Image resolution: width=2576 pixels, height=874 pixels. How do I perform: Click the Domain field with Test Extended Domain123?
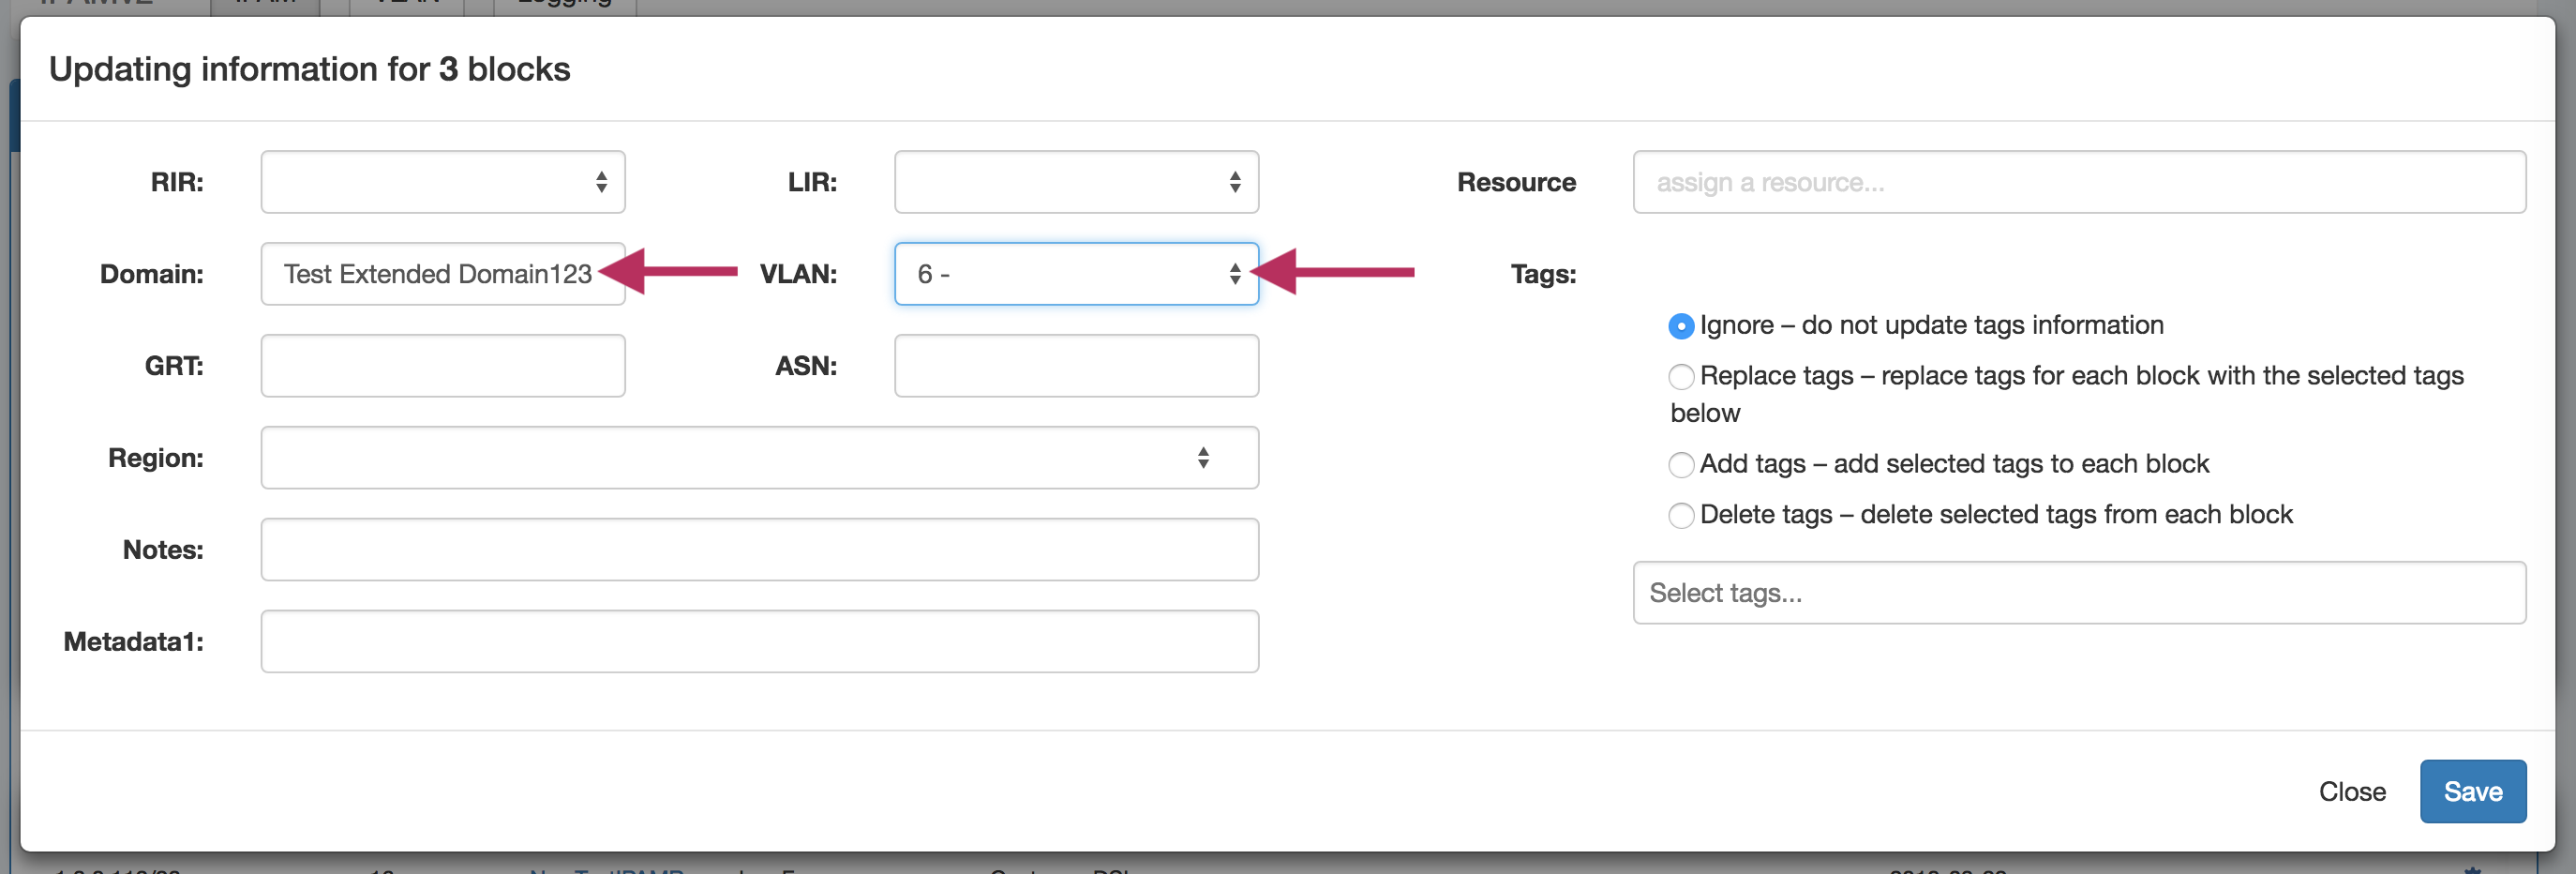pos(438,274)
